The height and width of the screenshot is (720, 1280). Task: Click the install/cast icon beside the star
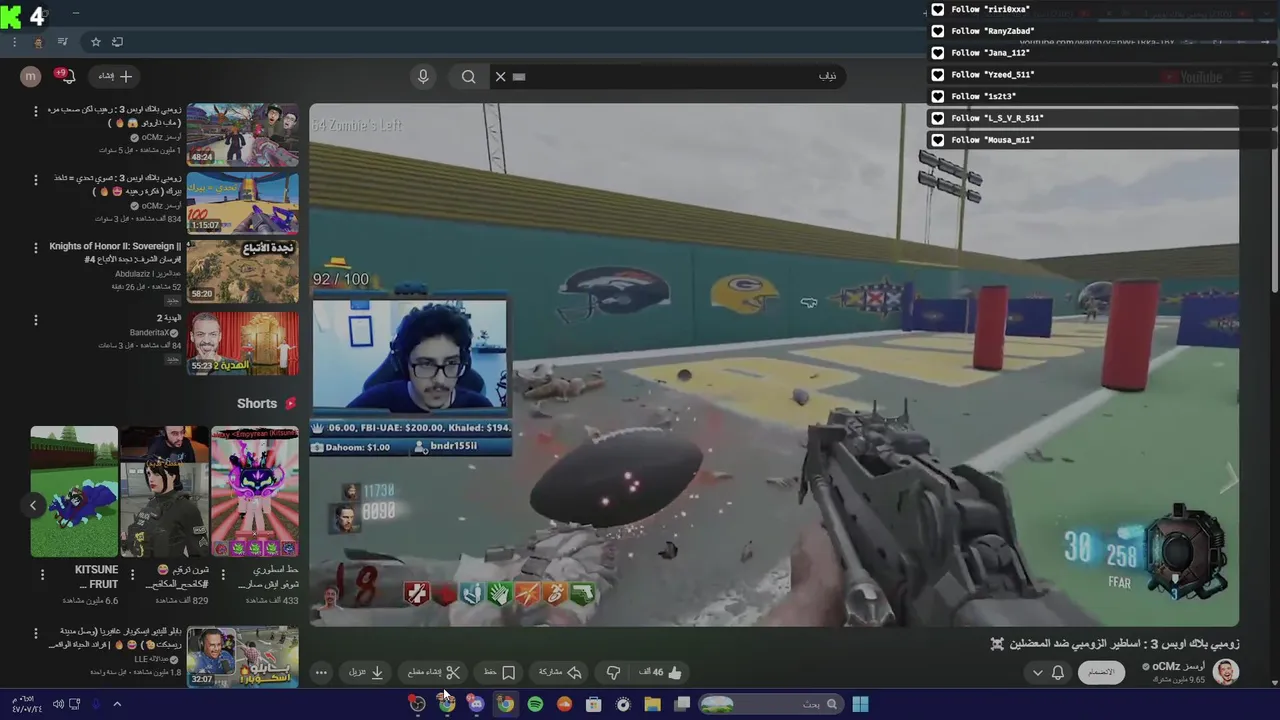tap(117, 42)
